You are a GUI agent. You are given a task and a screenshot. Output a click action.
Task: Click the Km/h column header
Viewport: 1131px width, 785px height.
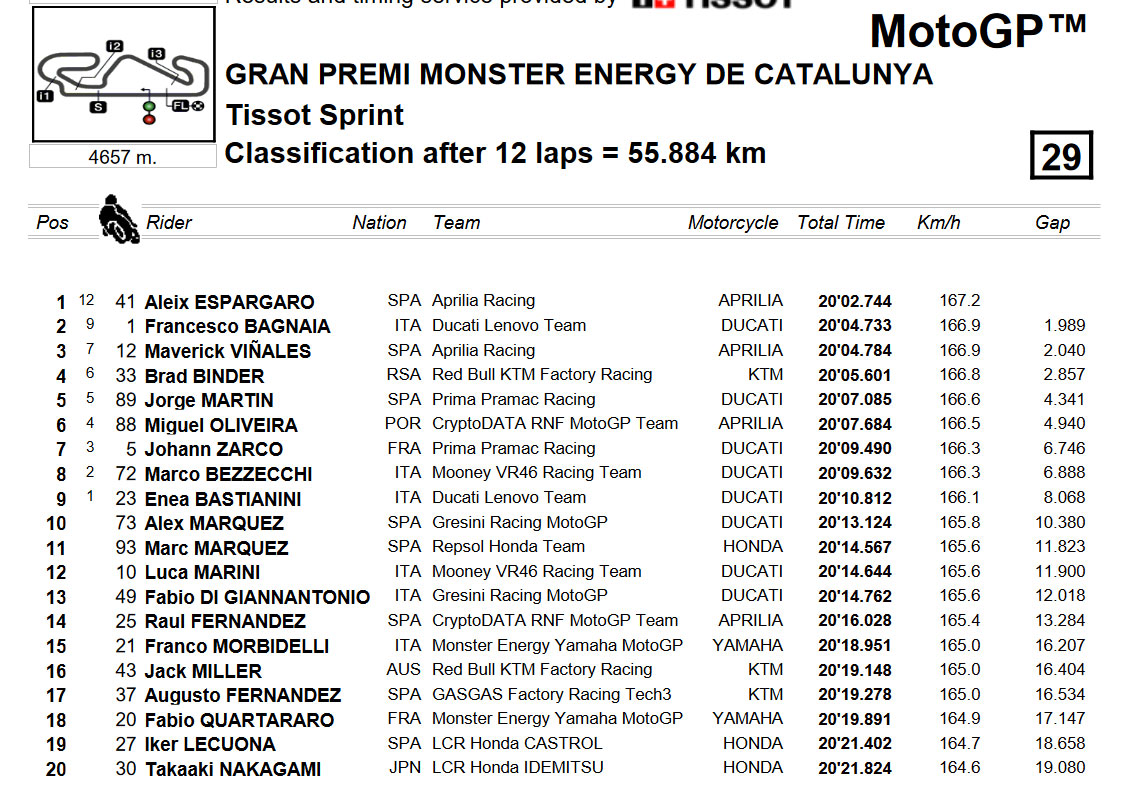click(938, 222)
